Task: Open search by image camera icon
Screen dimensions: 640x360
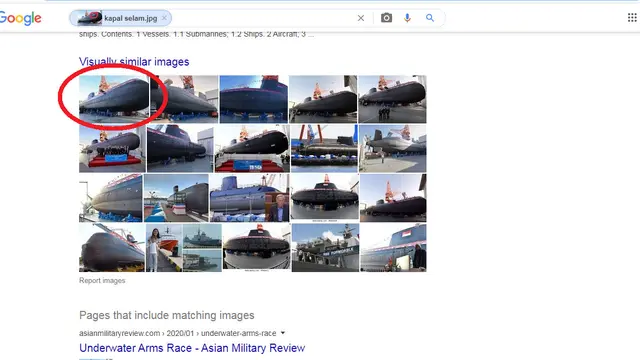Action: click(x=386, y=18)
